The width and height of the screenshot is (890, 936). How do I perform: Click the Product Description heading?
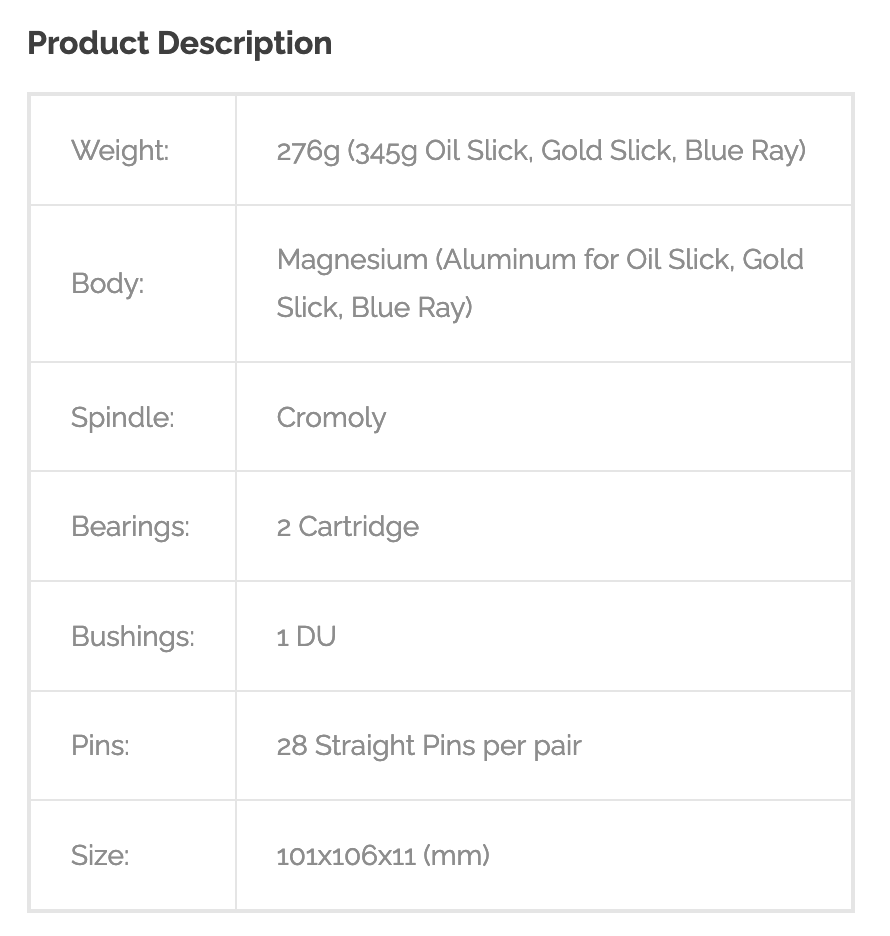[180, 44]
